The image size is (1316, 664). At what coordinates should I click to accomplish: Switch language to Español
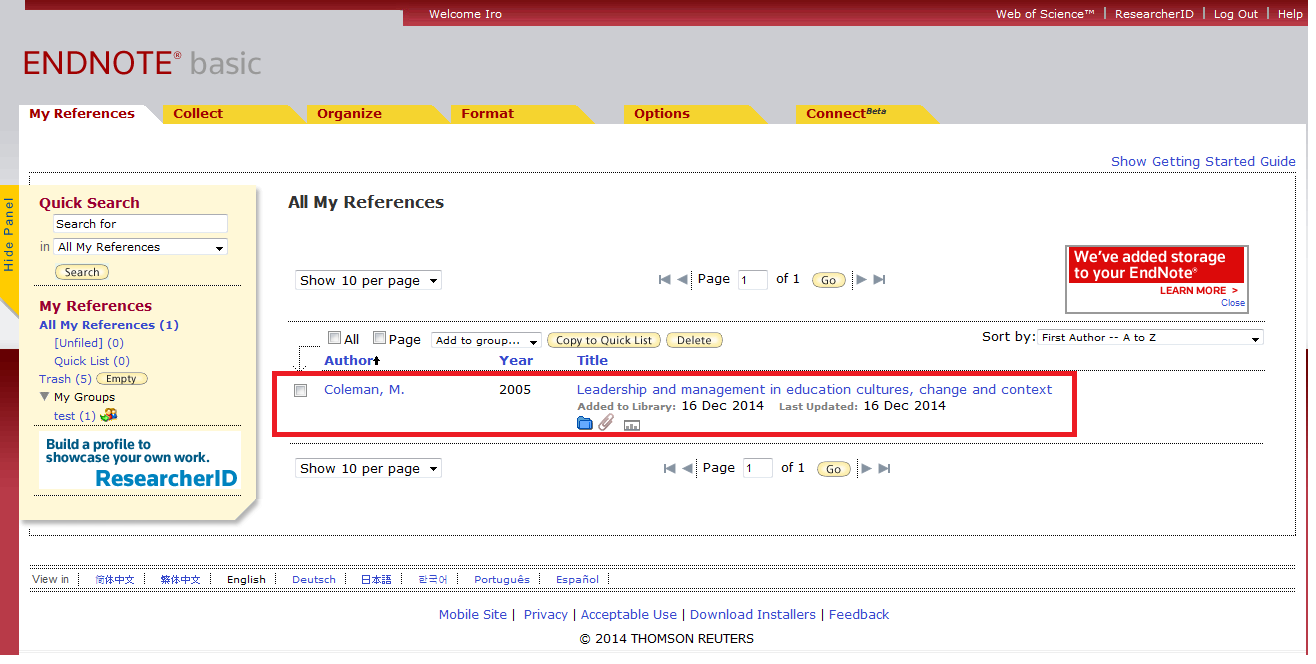coord(577,579)
